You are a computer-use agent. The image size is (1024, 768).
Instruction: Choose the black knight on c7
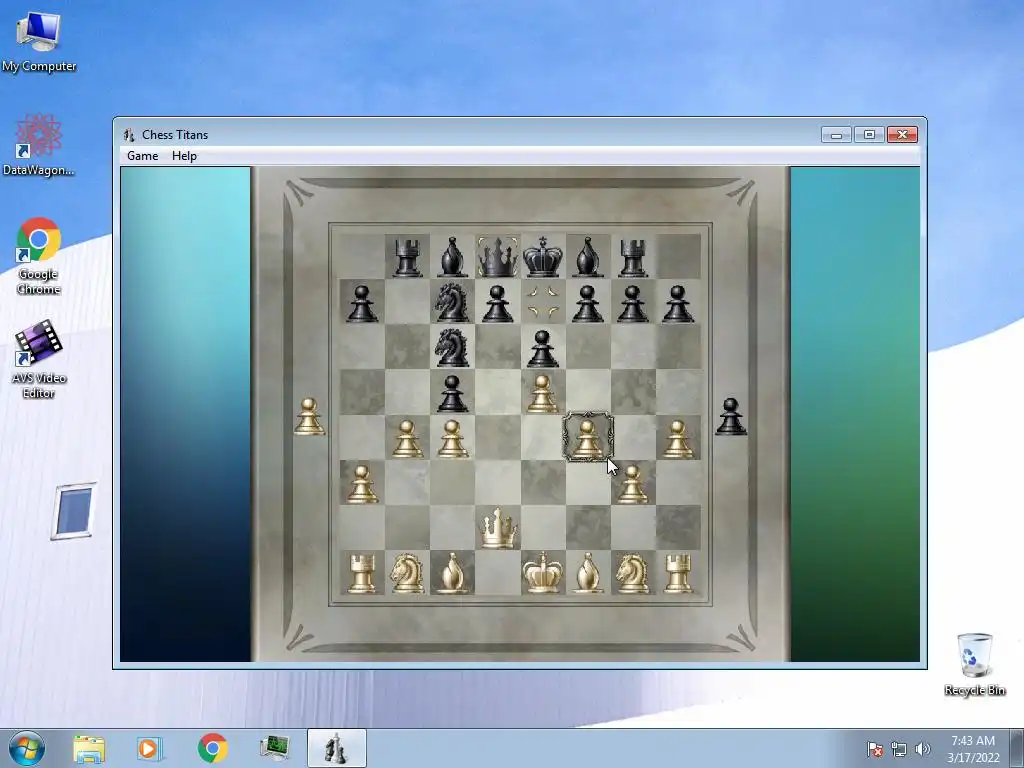(x=452, y=302)
